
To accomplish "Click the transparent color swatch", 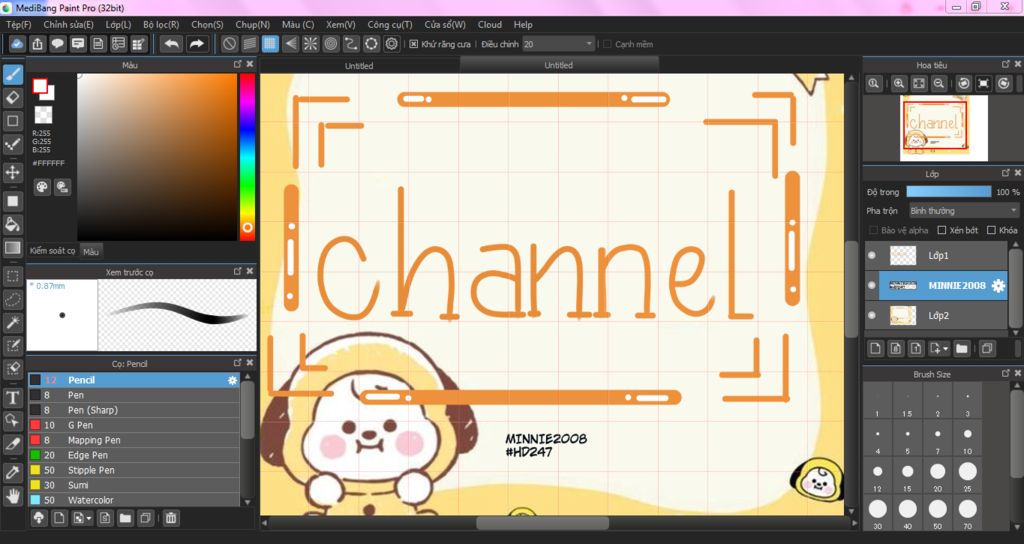I will point(43,115).
